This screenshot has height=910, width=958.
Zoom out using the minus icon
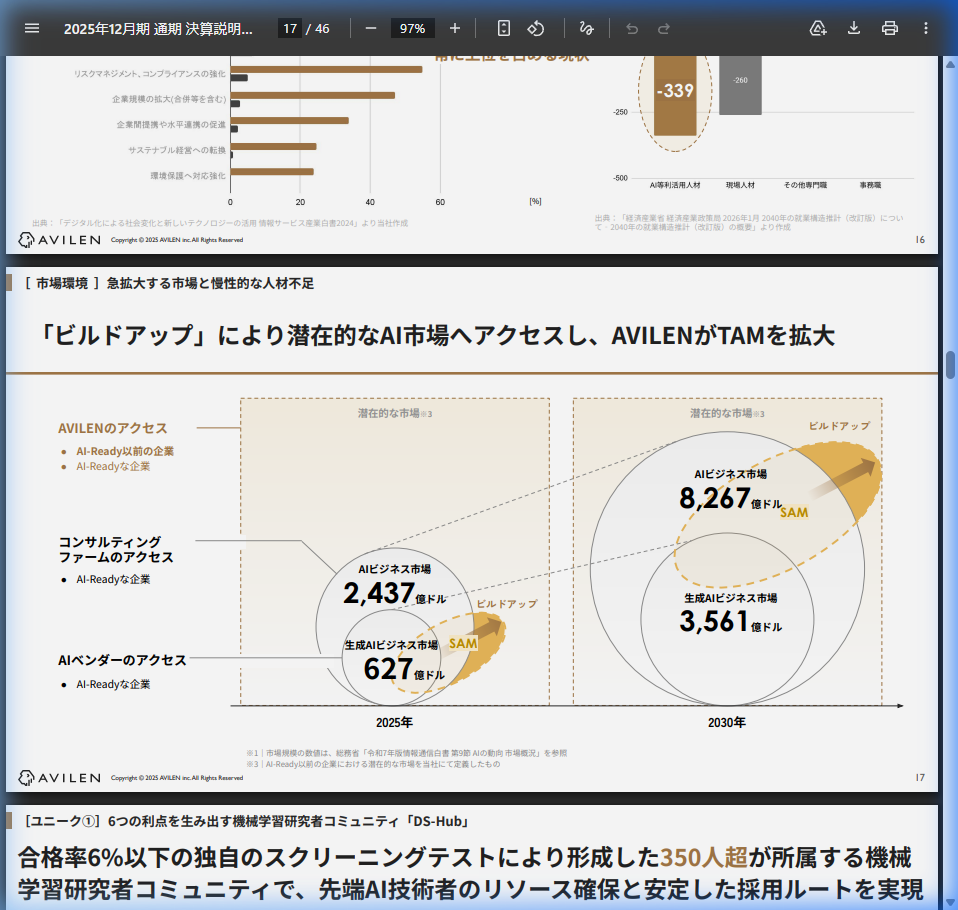[371, 28]
